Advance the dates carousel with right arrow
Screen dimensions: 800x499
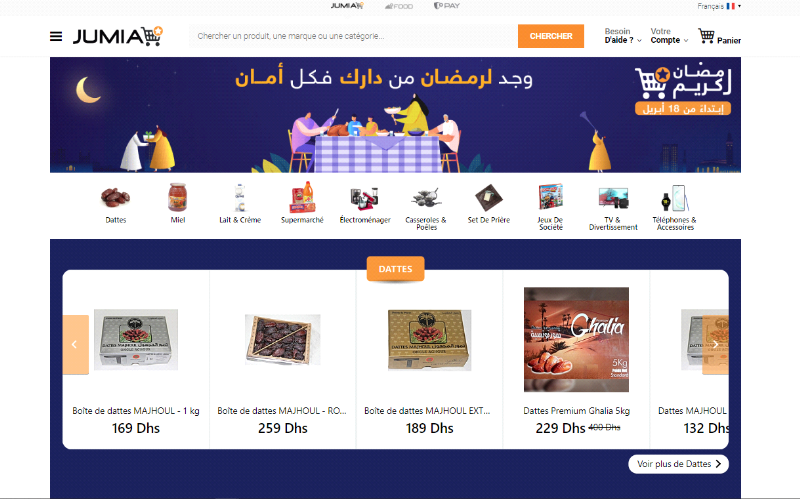[715, 344]
